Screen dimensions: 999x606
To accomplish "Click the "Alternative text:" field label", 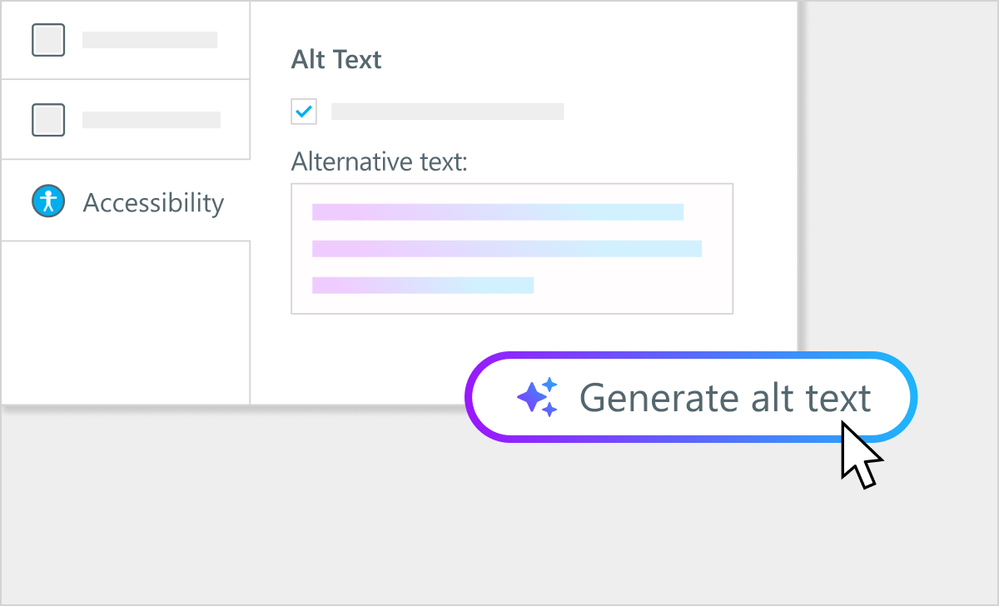I will (x=379, y=162).
